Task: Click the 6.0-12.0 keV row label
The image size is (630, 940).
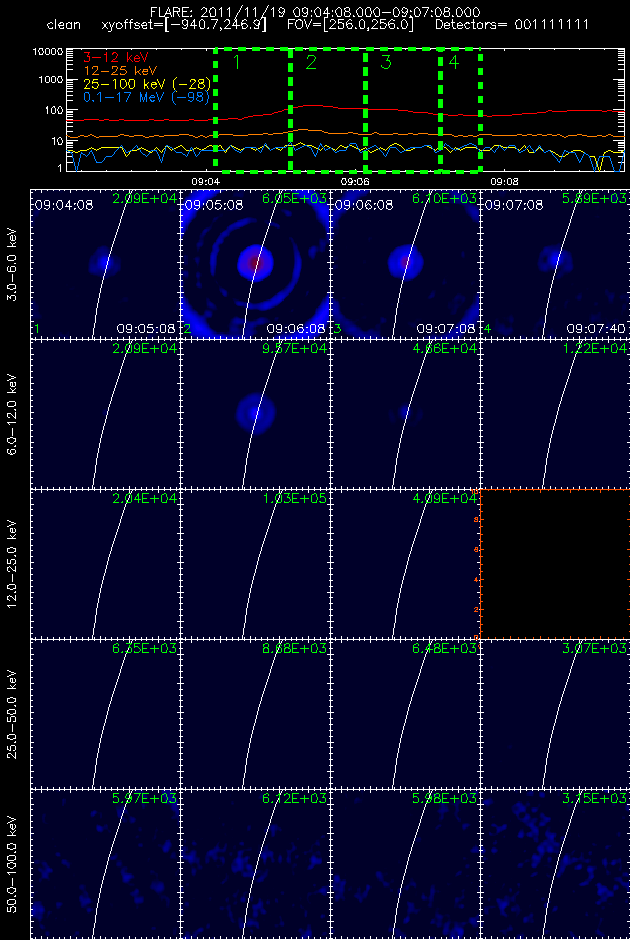Action: pyautogui.click(x=13, y=414)
